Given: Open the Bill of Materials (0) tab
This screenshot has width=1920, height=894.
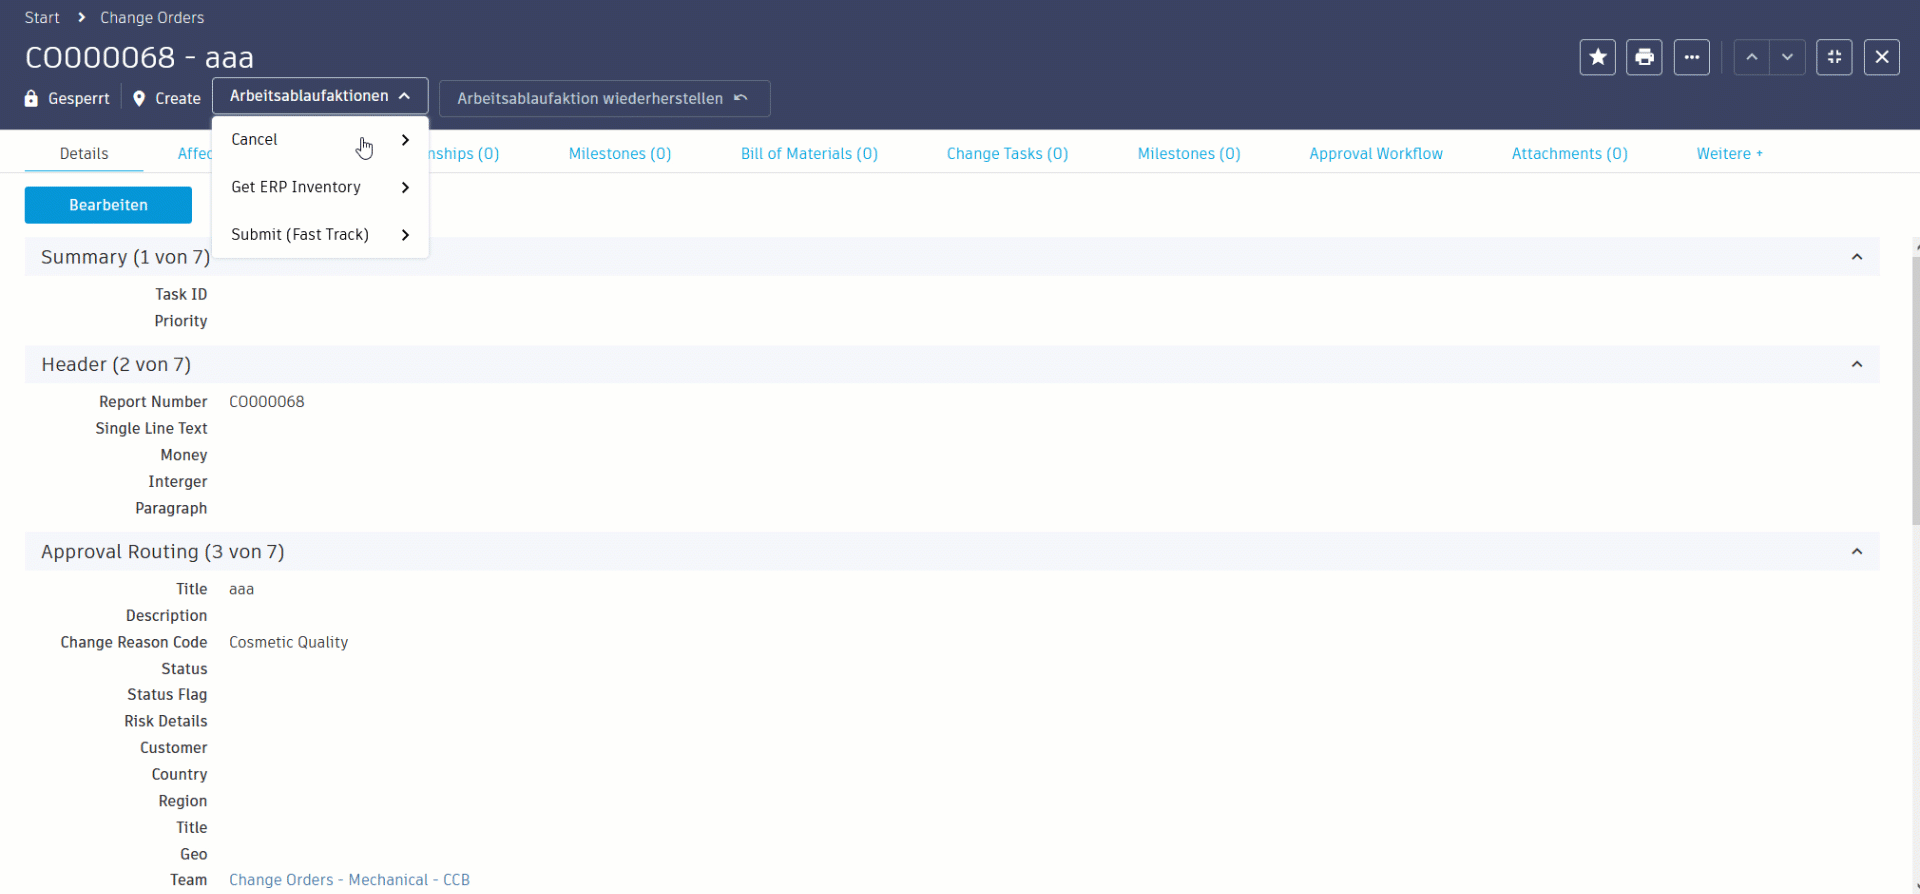Looking at the screenshot, I should point(809,154).
